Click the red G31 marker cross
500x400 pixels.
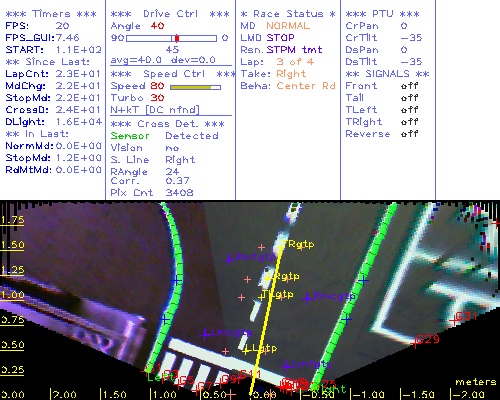pyautogui.click(x=454, y=320)
